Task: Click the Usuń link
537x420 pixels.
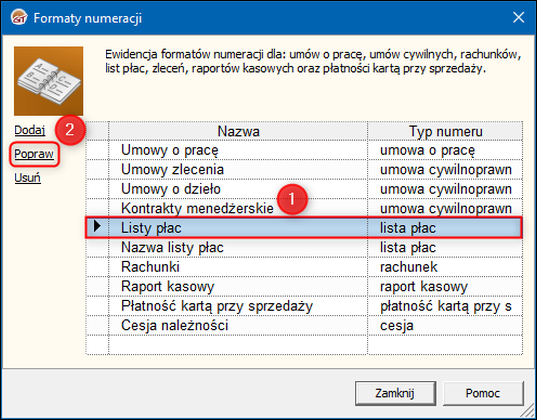Action: point(27,178)
